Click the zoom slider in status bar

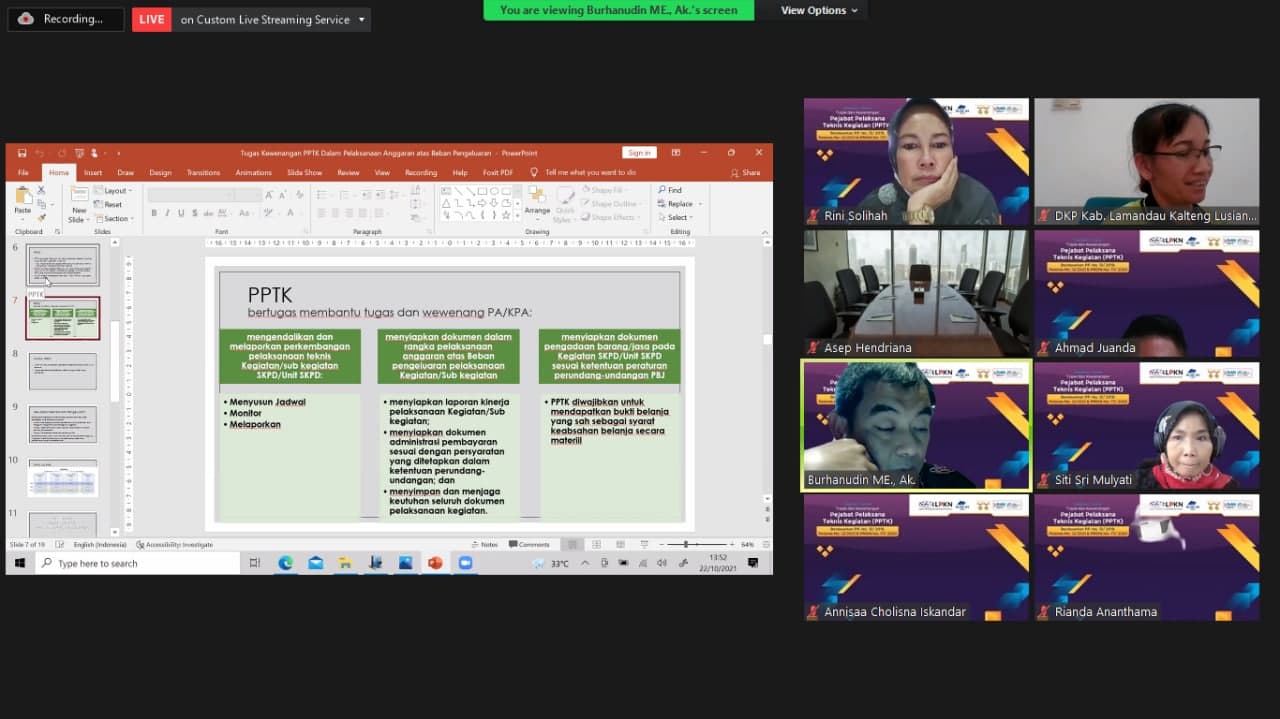(x=686, y=544)
